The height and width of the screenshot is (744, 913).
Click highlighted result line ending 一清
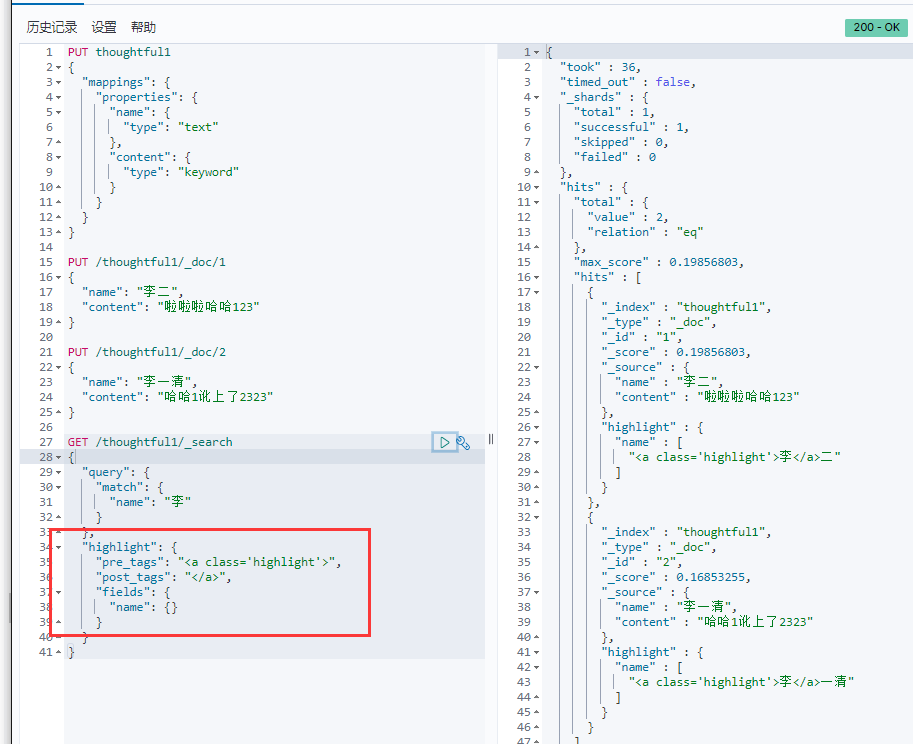(741, 682)
